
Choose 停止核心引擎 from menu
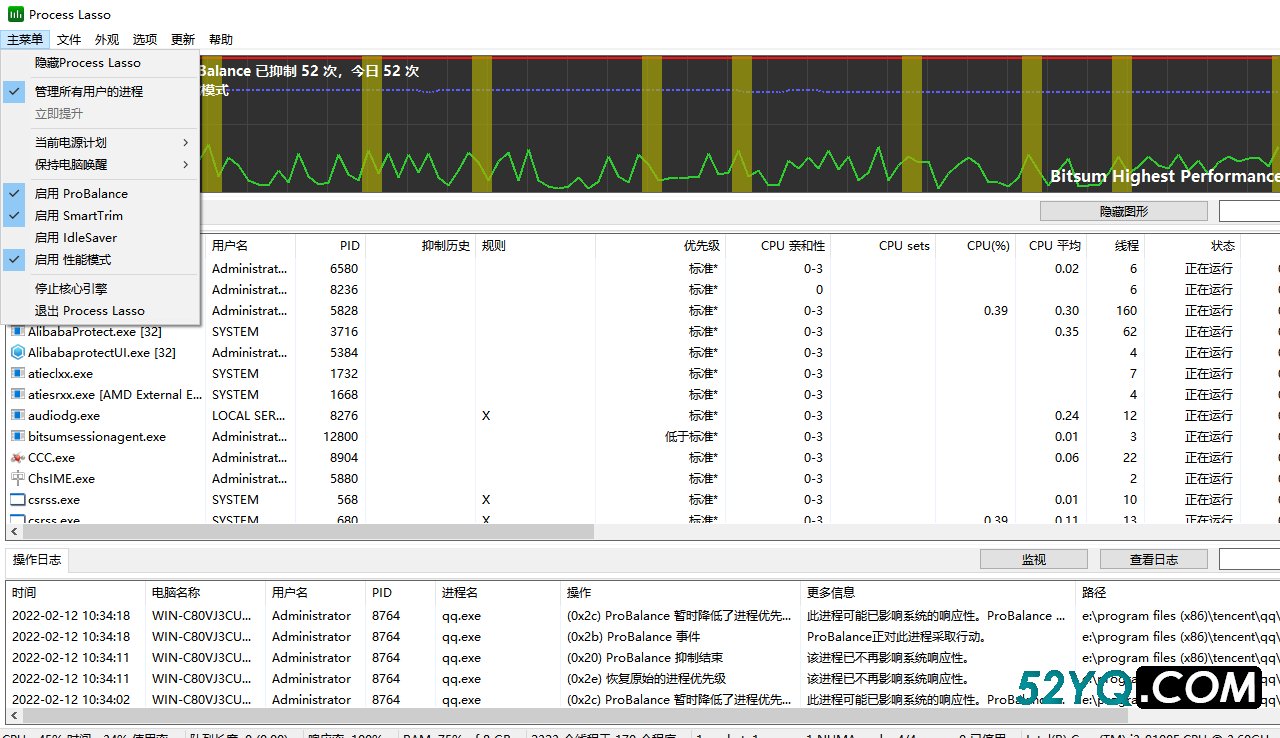101,288
